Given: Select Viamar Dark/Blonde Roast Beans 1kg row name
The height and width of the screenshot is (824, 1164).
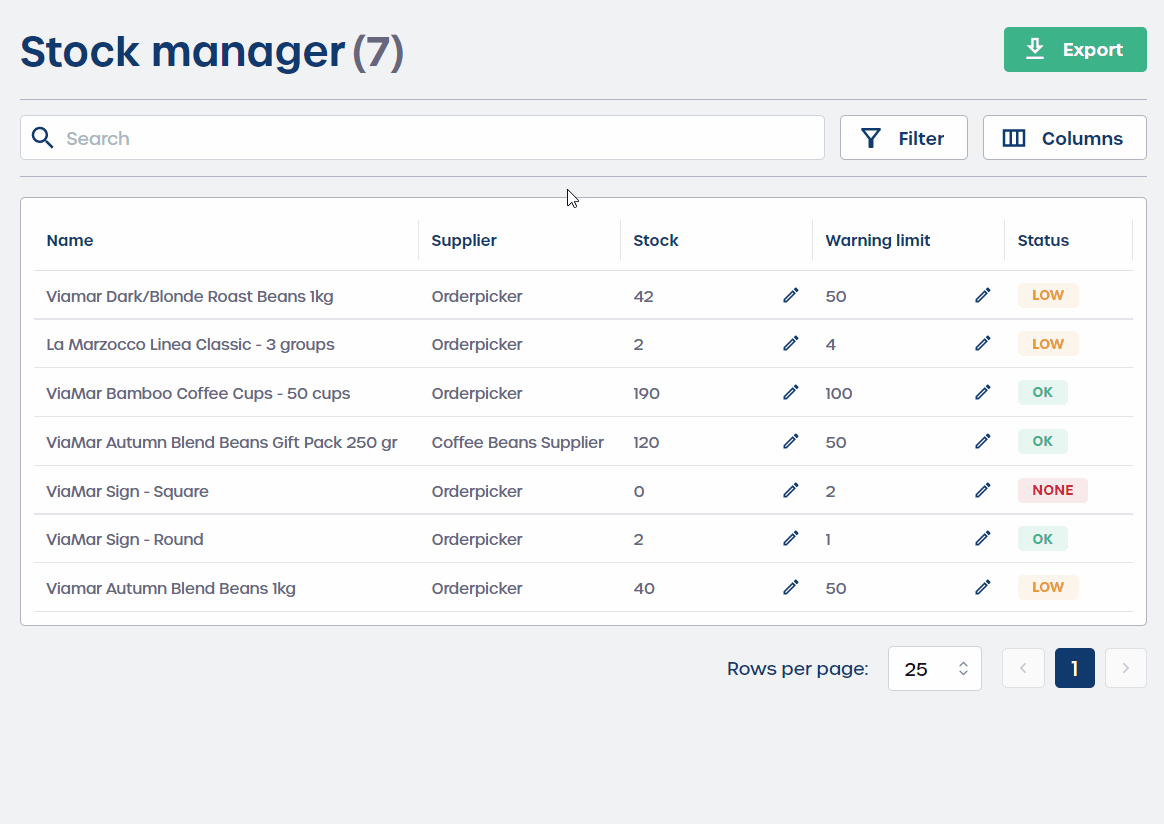Looking at the screenshot, I should coord(189,296).
